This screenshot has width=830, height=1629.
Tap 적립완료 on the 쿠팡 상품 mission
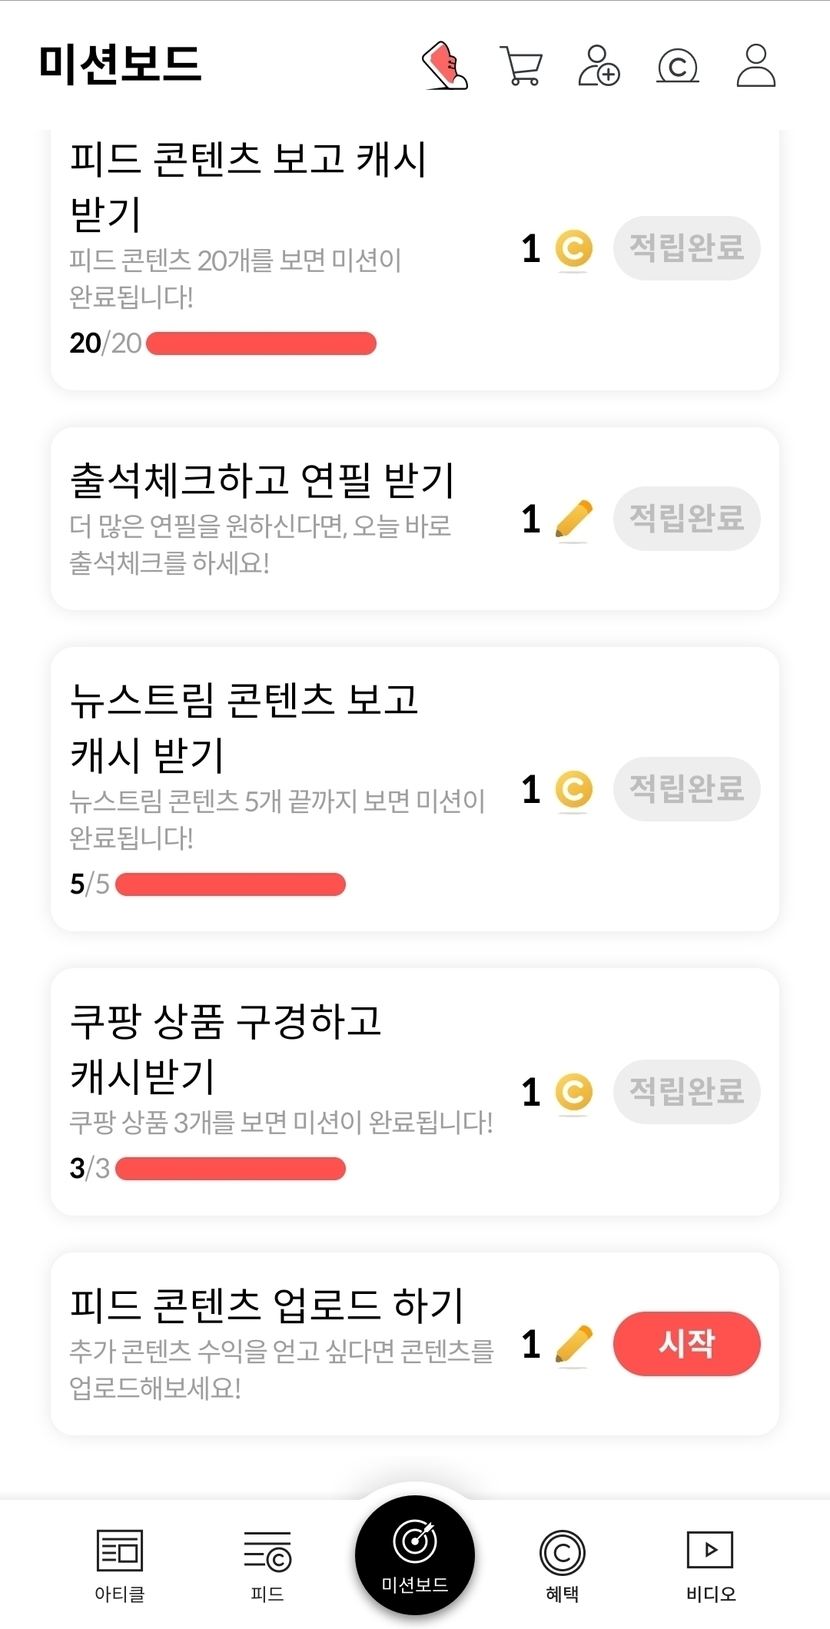pos(687,1091)
